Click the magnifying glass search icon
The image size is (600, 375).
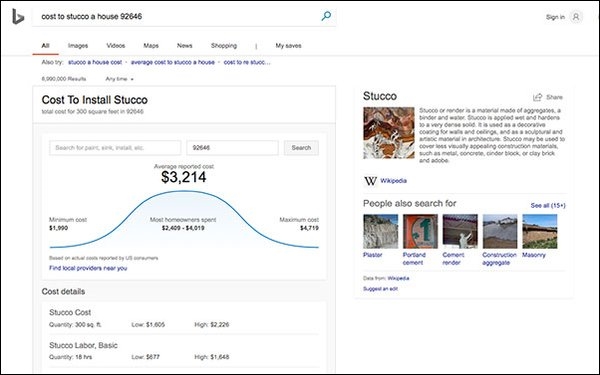pos(326,16)
